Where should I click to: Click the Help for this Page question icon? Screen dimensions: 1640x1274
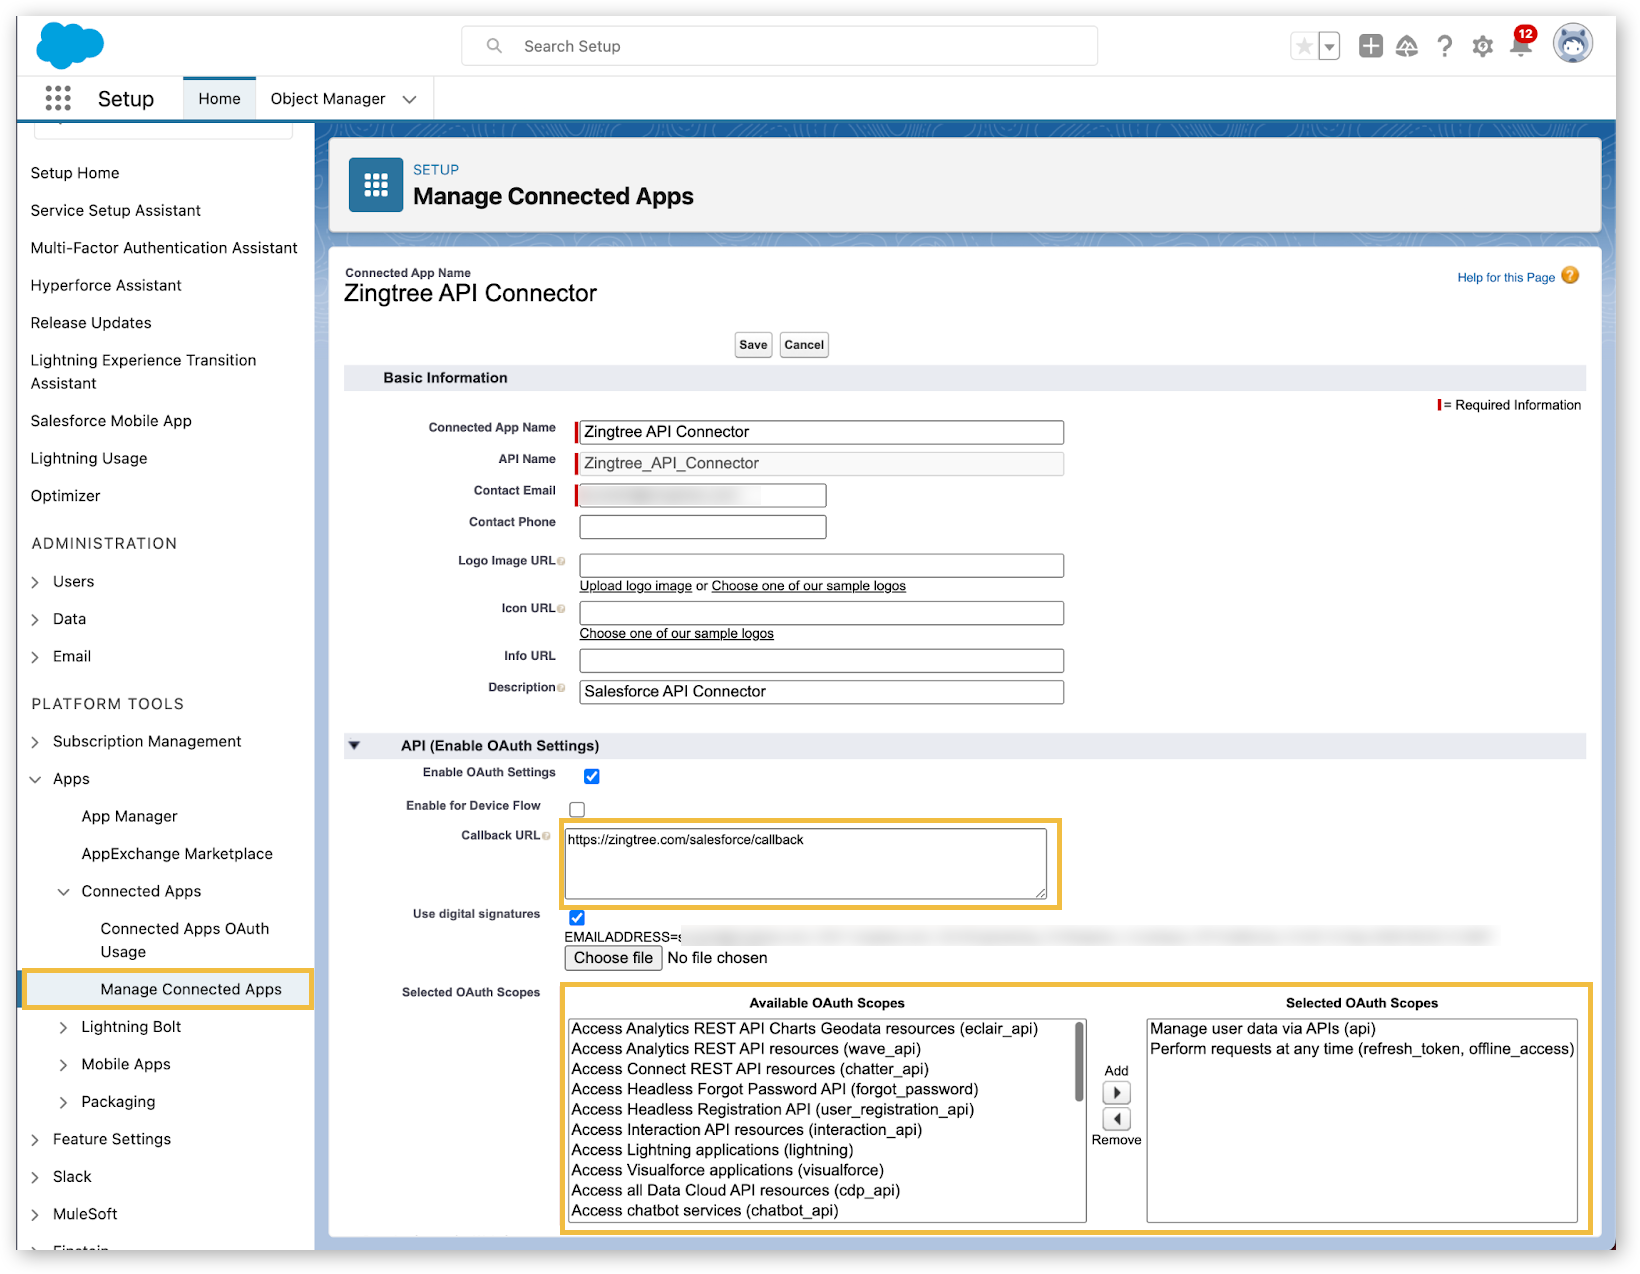(1570, 276)
